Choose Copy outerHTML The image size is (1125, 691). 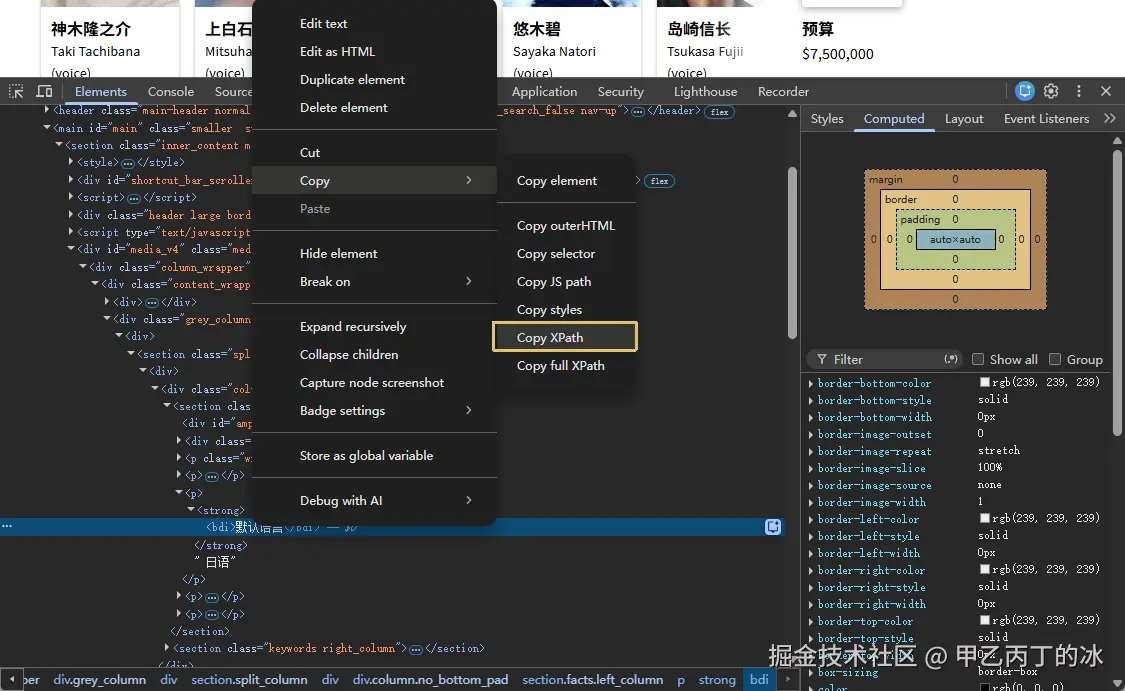565,225
